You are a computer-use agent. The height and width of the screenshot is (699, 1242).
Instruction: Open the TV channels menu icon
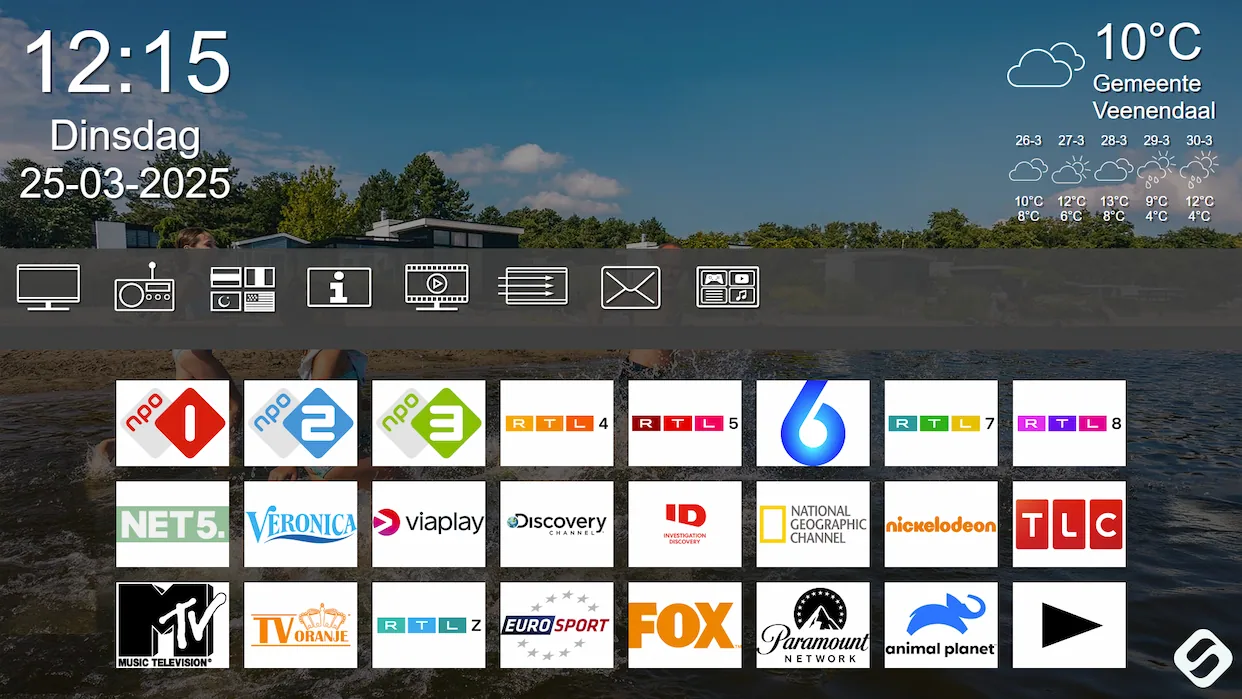pyautogui.click(x=48, y=287)
